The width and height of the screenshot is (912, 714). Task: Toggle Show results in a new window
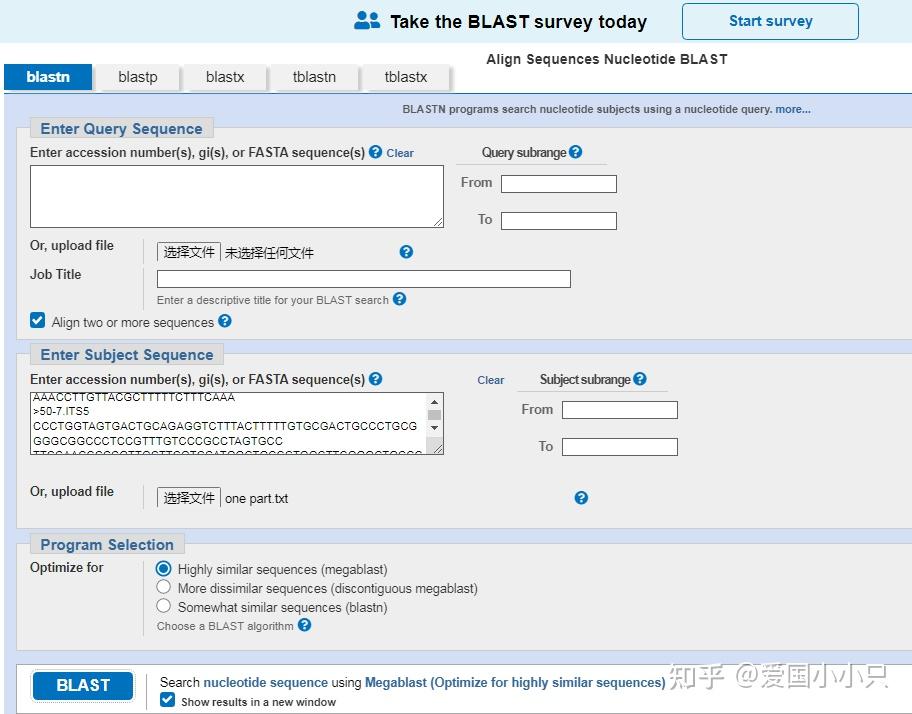point(168,699)
